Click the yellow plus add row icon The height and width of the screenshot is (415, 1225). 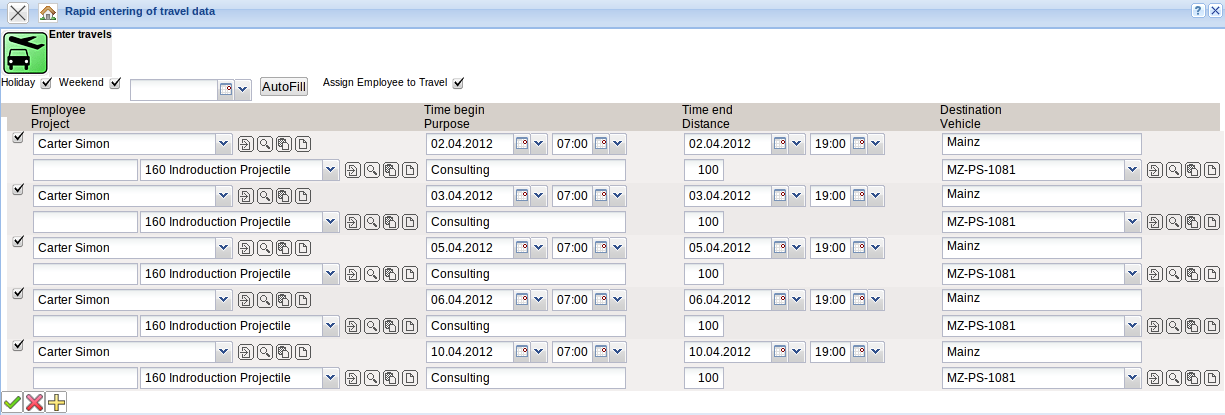[57, 403]
